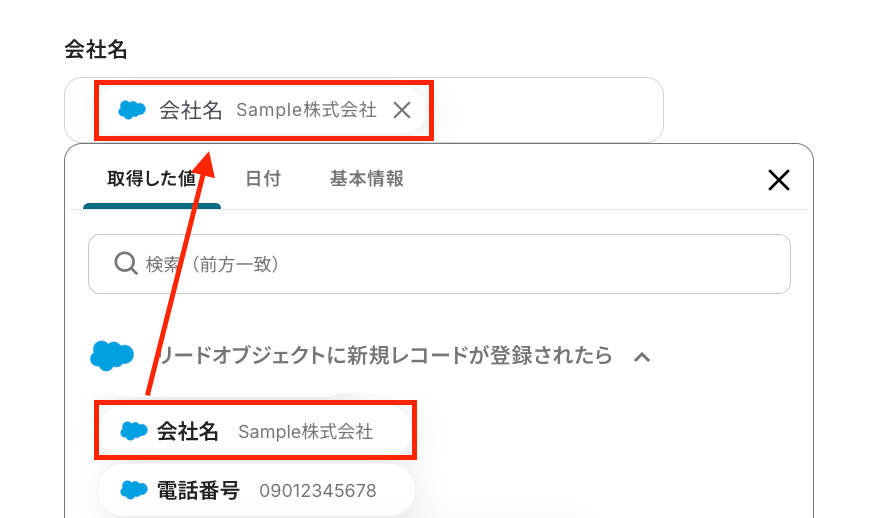Click the リードオブジェクトに新規レコードが登録されたら header
This screenshot has width=882, height=518.
point(385,356)
